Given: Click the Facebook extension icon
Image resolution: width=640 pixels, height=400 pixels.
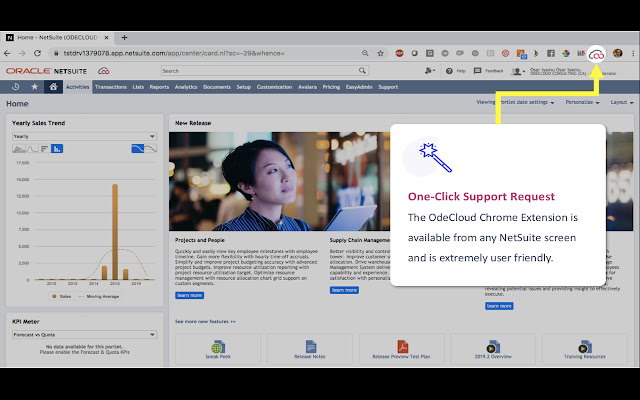Looking at the screenshot, I should [551, 53].
